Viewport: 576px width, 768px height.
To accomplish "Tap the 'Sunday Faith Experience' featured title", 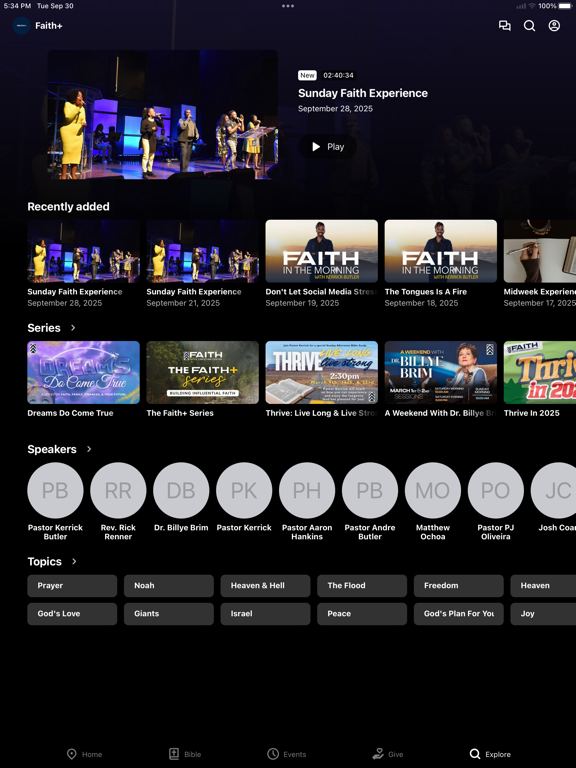I will coord(363,93).
